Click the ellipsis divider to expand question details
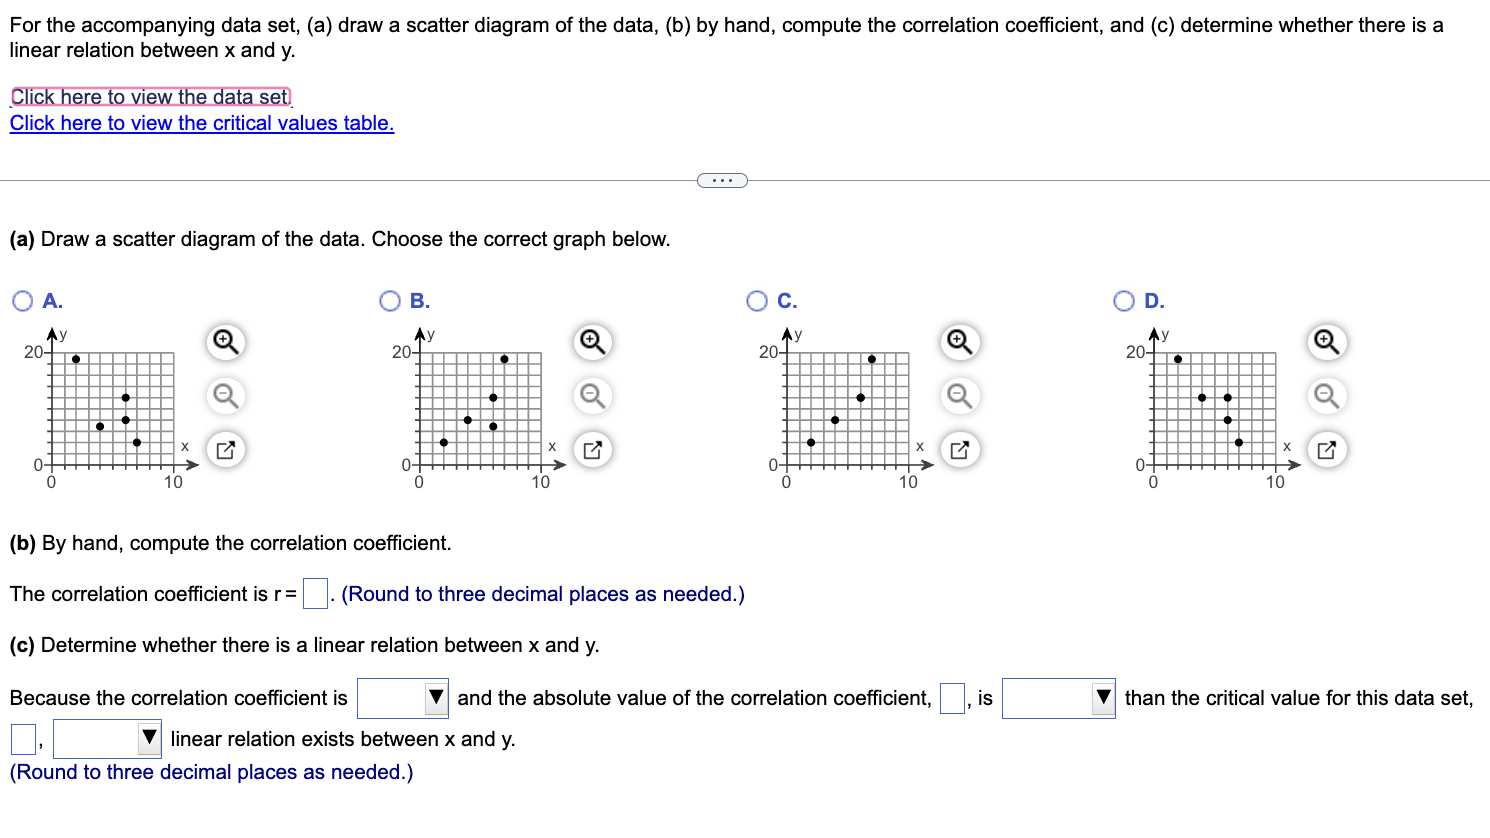The width and height of the screenshot is (1490, 838). pos(722,180)
